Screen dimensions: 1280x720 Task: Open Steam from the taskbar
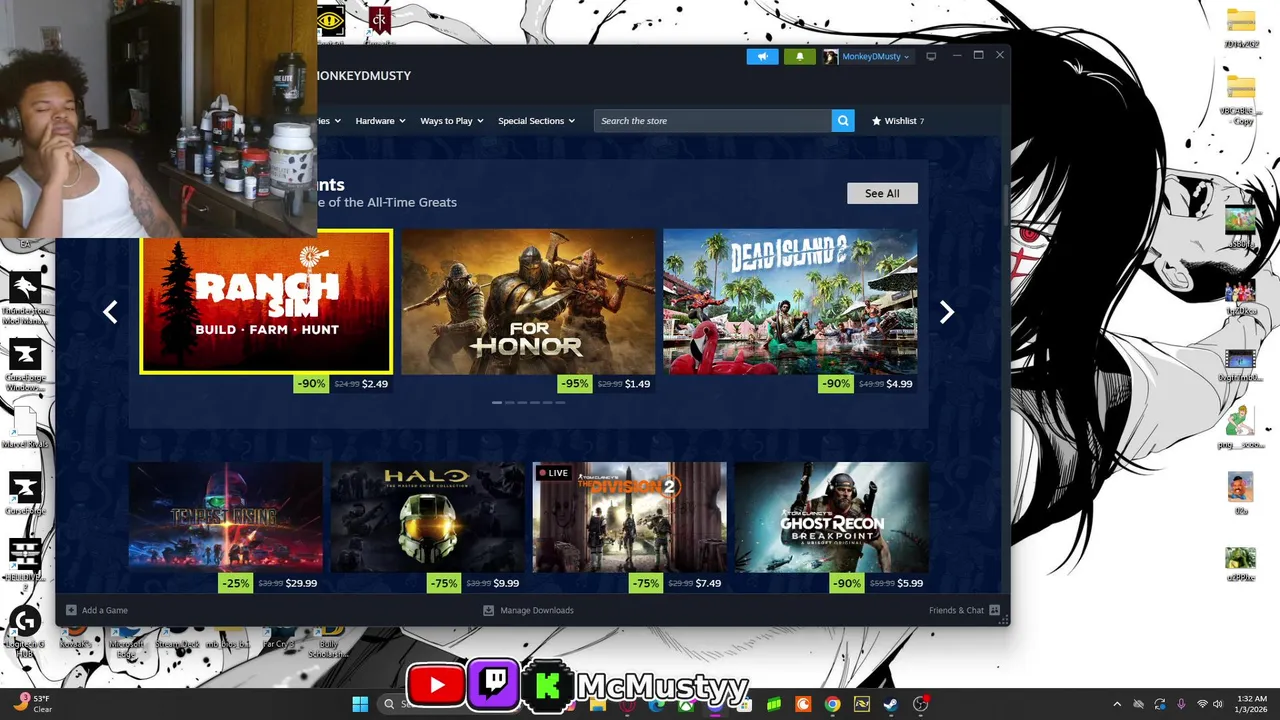[x=890, y=704]
